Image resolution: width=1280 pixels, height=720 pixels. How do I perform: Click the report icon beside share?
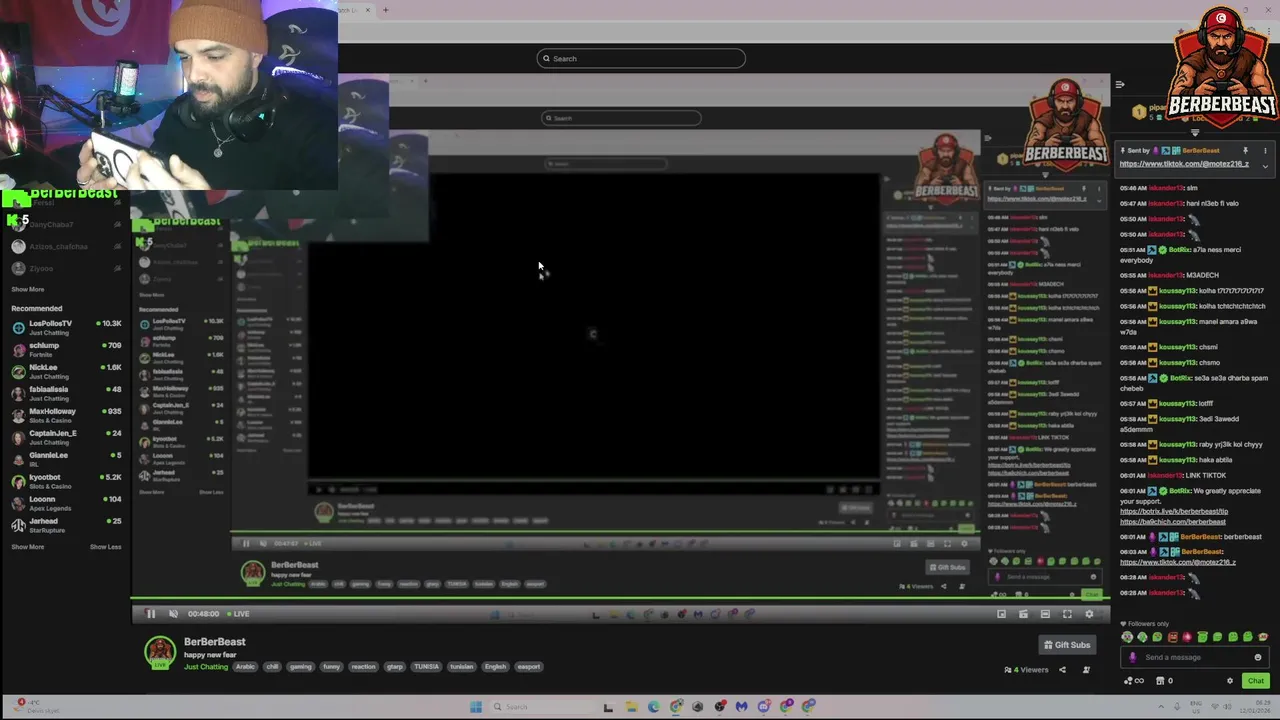tap(1086, 670)
